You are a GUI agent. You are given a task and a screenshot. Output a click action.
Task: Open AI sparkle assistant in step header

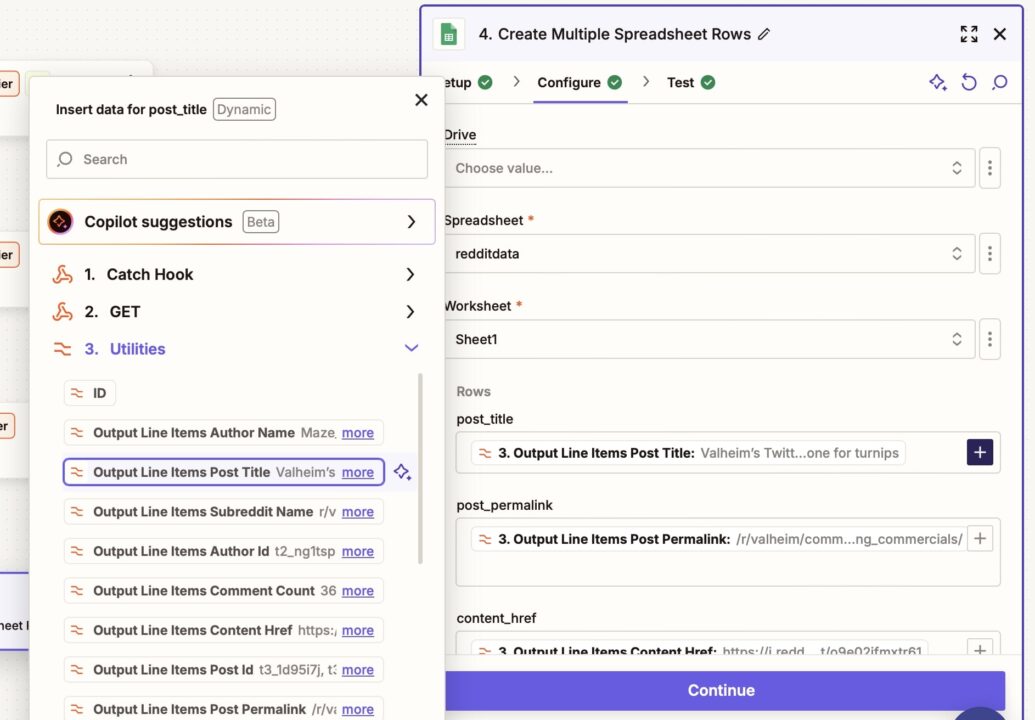coord(937,82)
